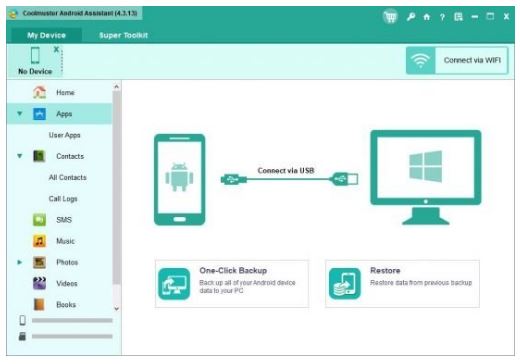Click the sidebar scroll down arrow
This screenshot has width=520, height=364.
pos(116,308)
